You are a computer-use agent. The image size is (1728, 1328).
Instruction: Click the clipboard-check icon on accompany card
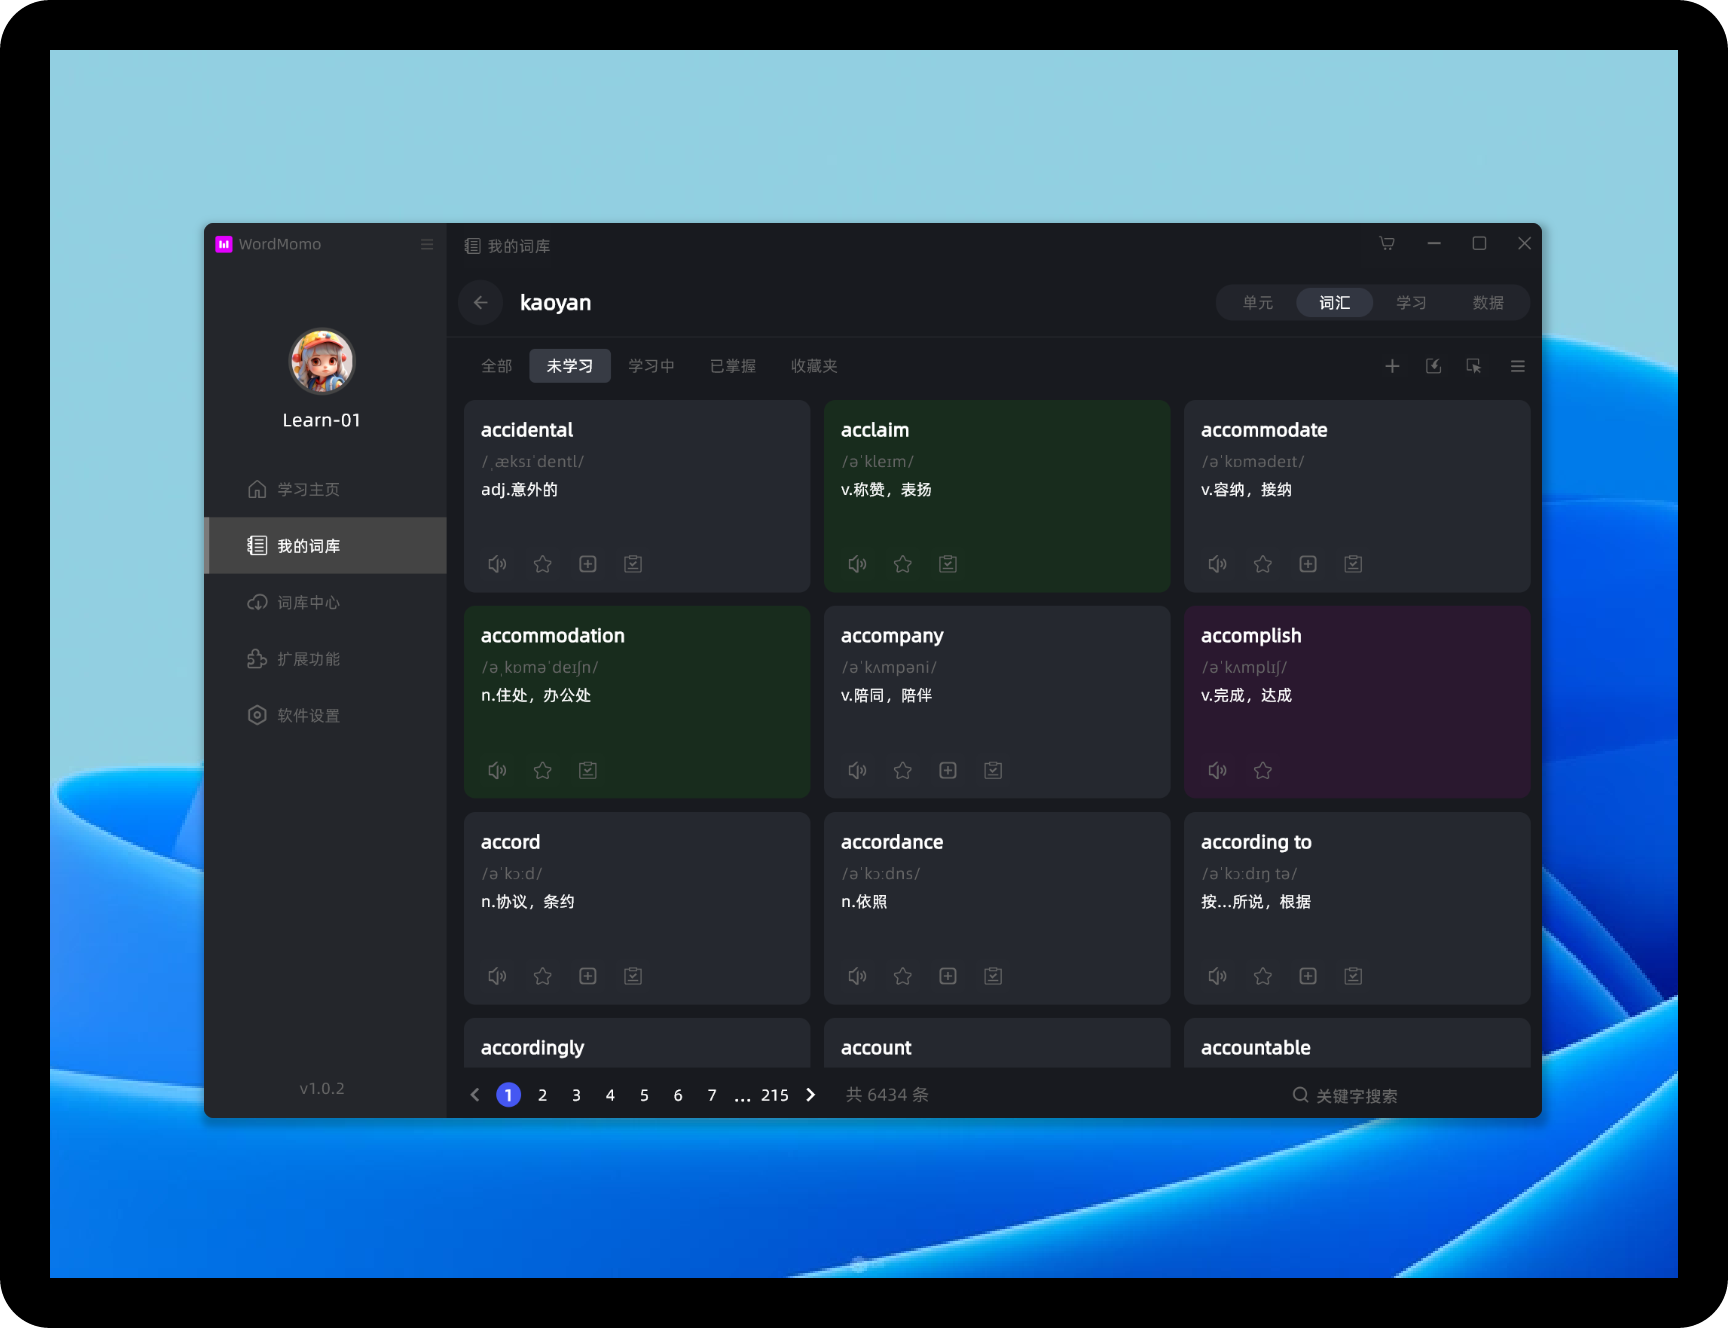[993, 770]
